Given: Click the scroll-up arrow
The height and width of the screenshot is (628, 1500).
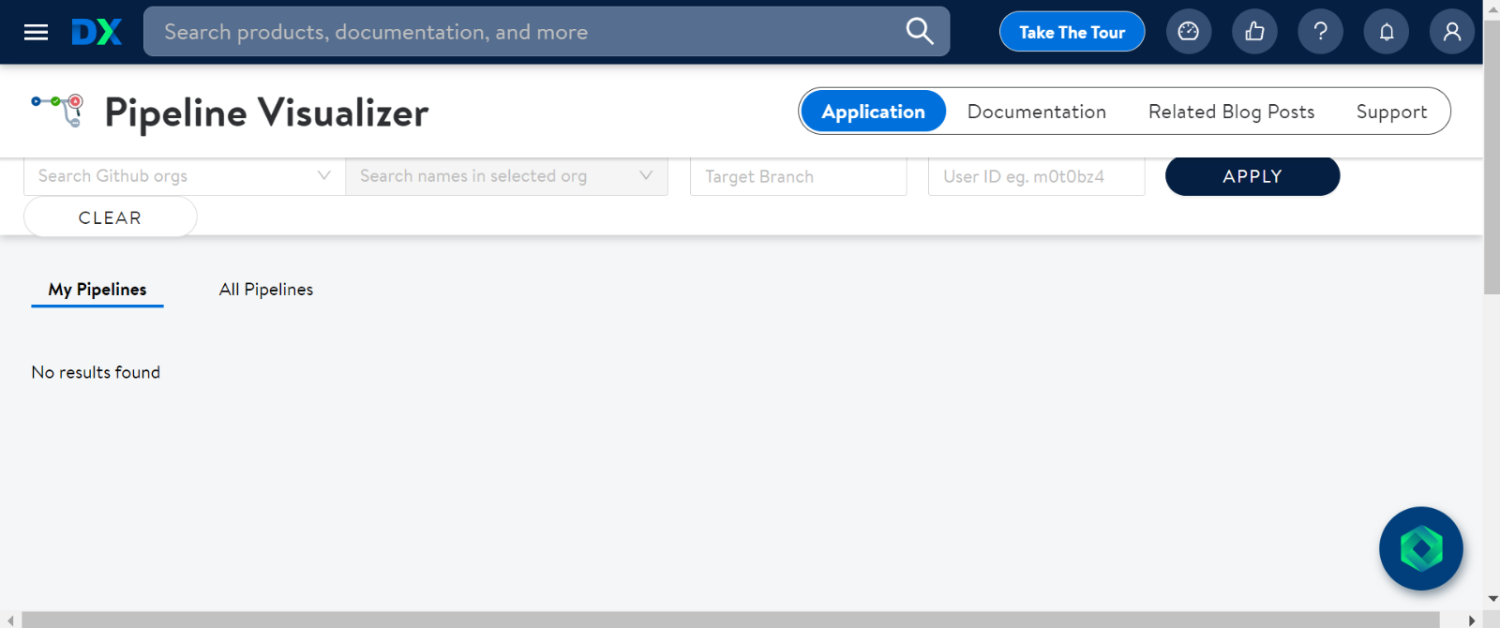Looking at the screenshot, I should click(1492, 7).
